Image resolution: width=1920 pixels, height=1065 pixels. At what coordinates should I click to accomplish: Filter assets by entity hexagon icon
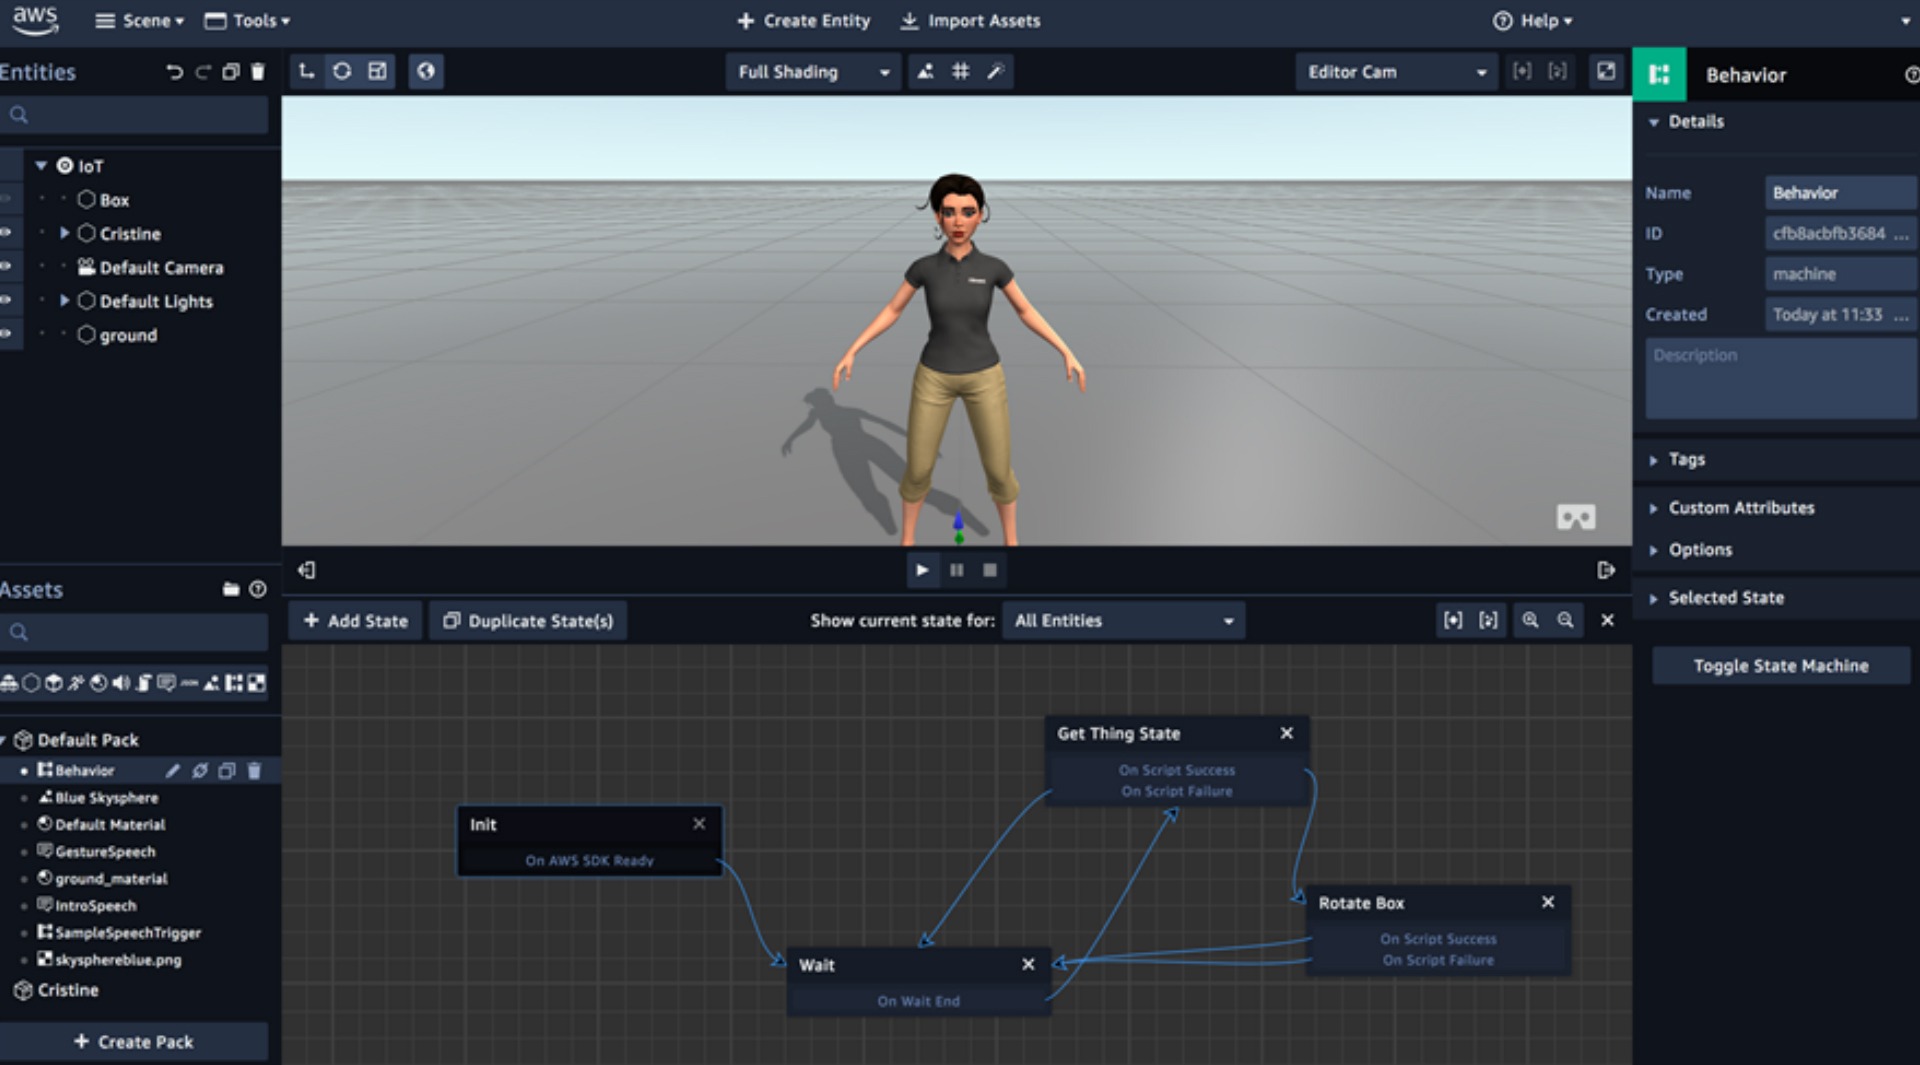click(x=31, y=683)
